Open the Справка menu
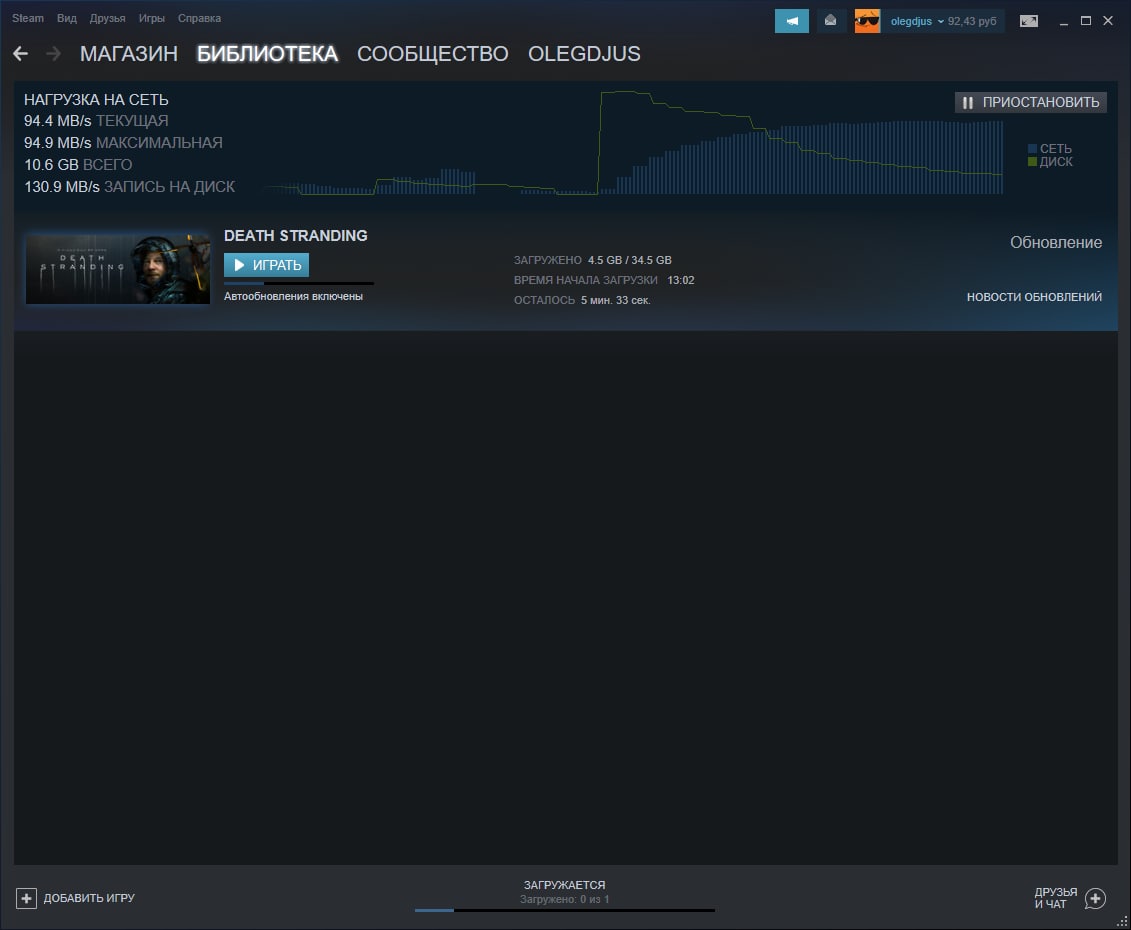1131x930 pixels. pyautogui.click(x=199, y=18)
